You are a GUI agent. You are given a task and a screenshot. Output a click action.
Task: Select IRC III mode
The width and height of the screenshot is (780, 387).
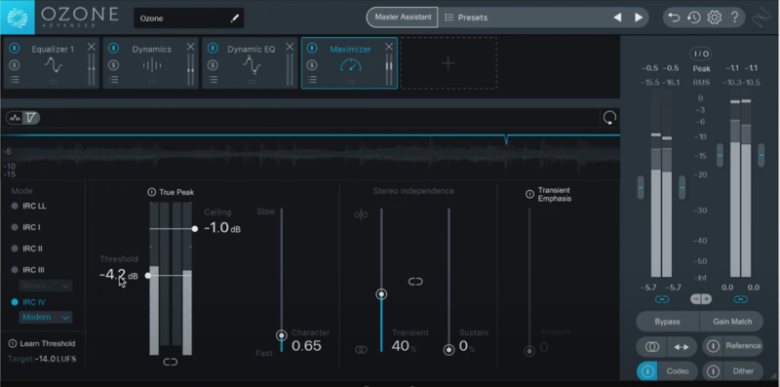click(28, 270)
